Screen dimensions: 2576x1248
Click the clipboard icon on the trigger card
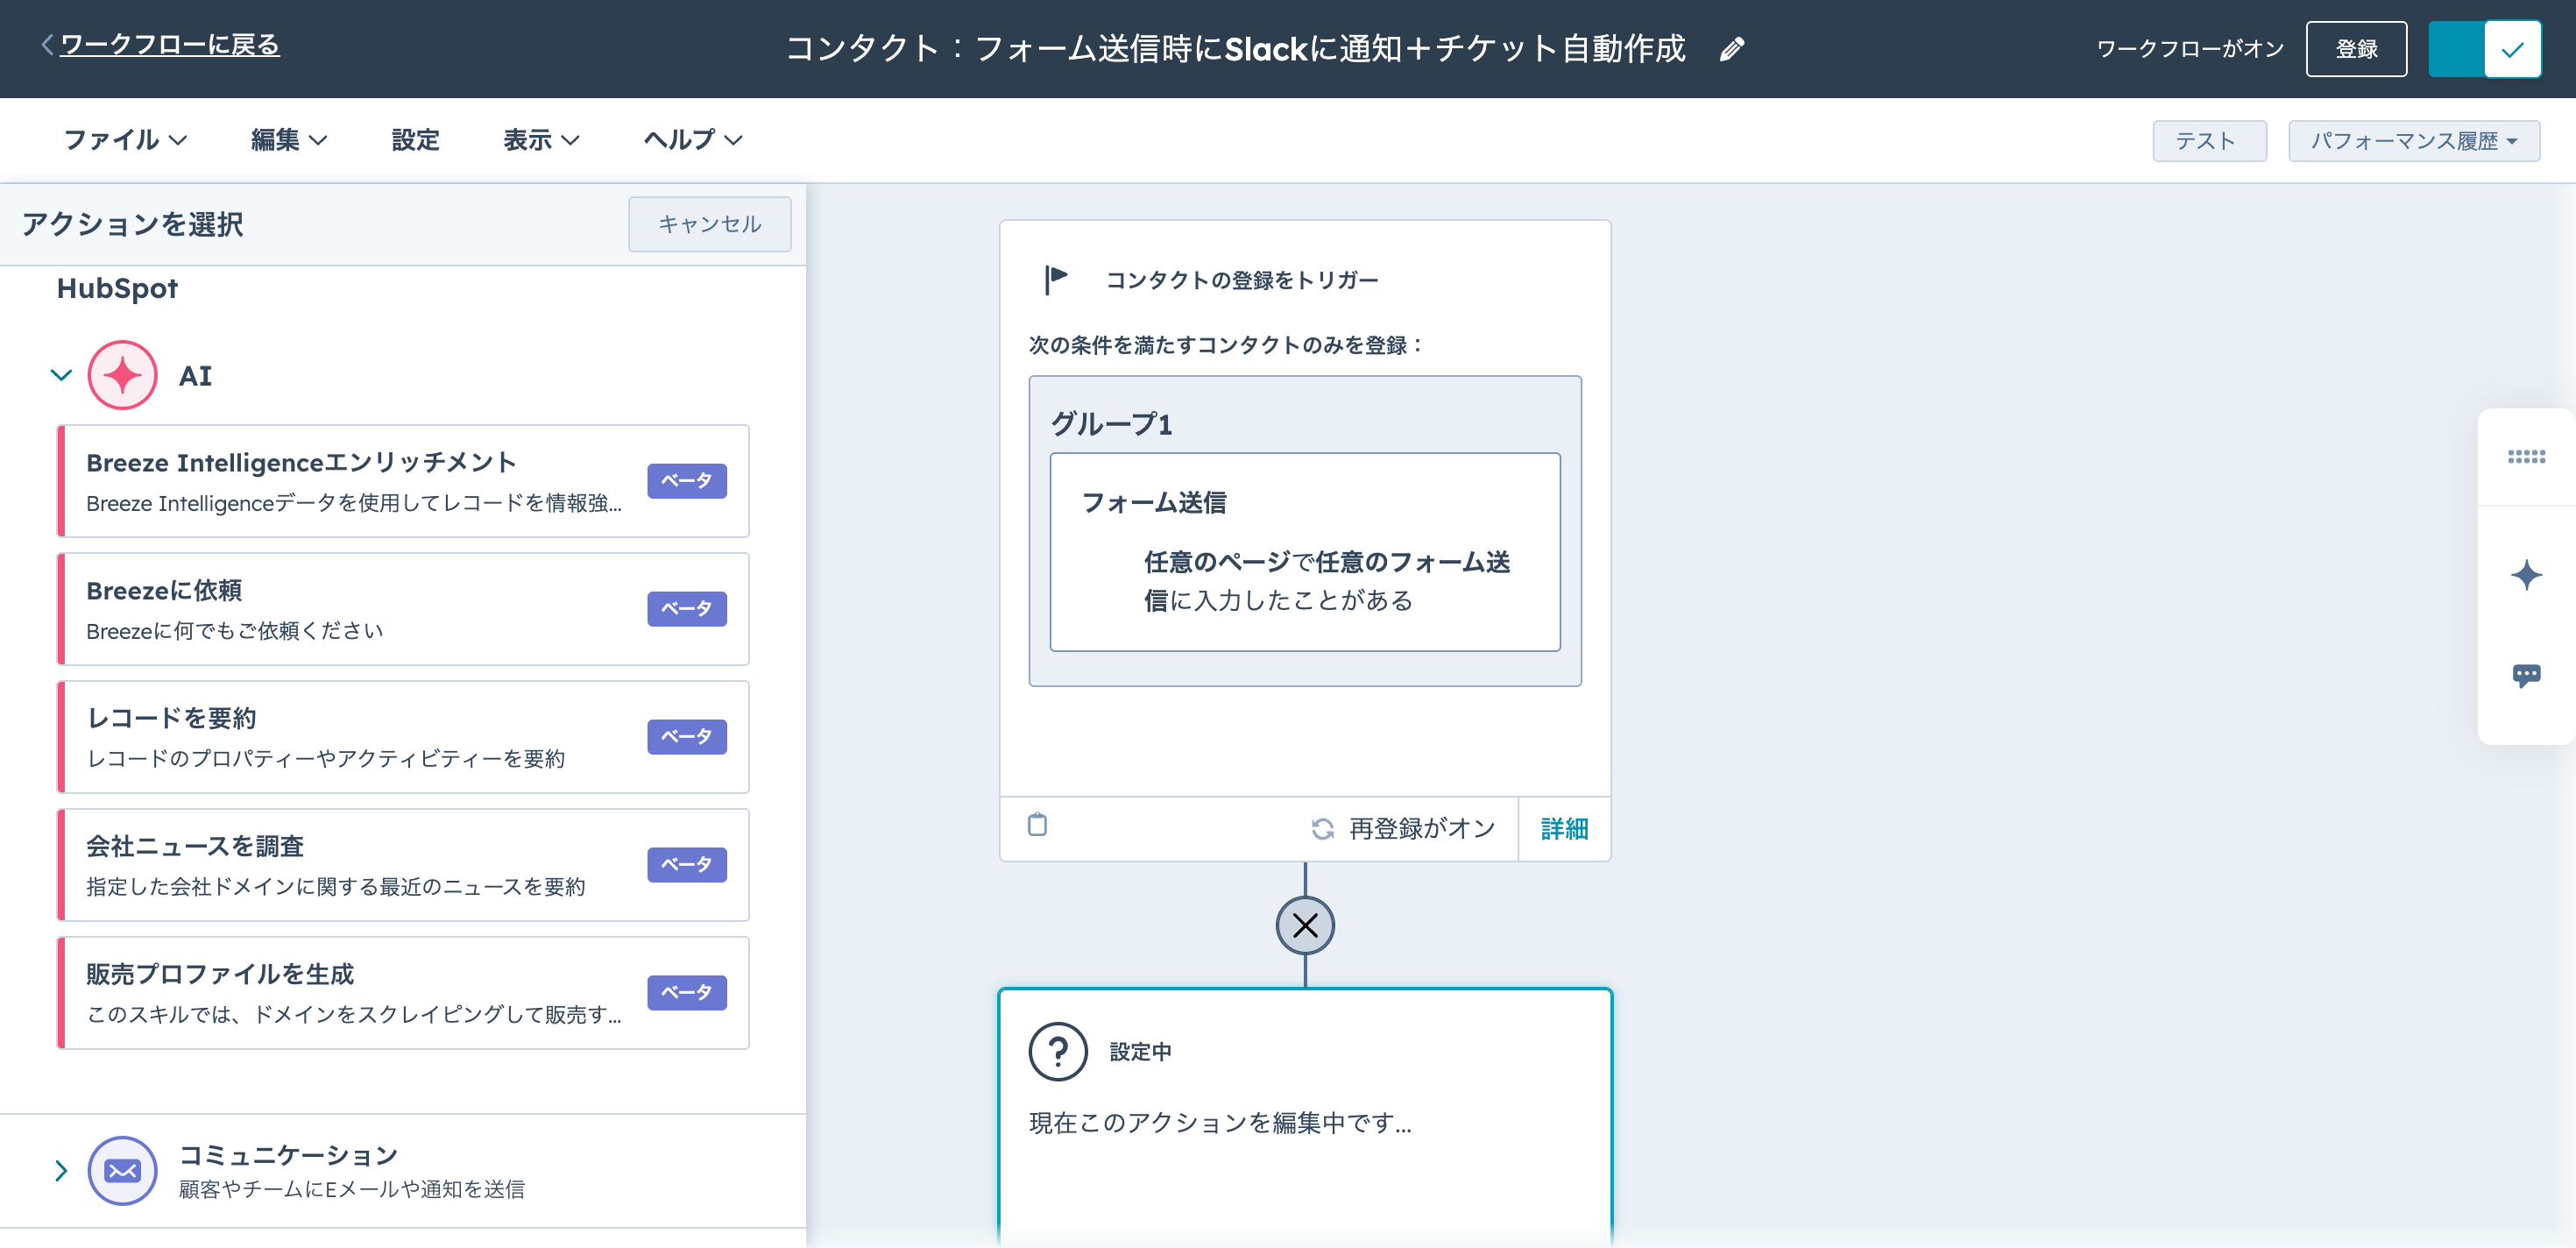(1037, 825)
